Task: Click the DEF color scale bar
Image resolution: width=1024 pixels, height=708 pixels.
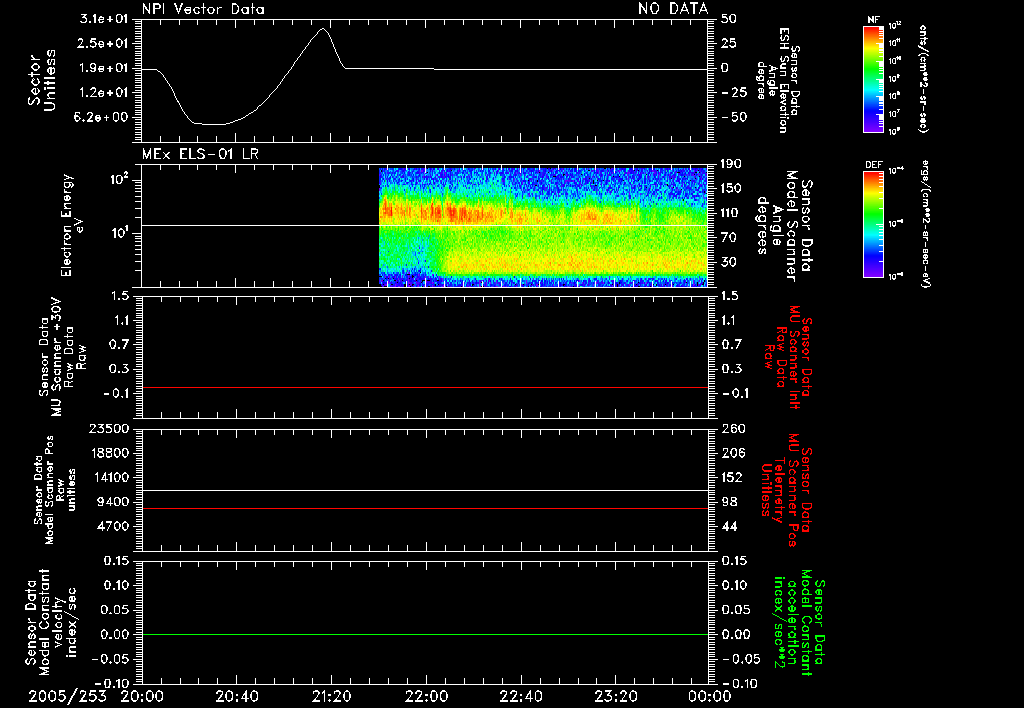Action: pyautogui.click(x=873, y=223)
